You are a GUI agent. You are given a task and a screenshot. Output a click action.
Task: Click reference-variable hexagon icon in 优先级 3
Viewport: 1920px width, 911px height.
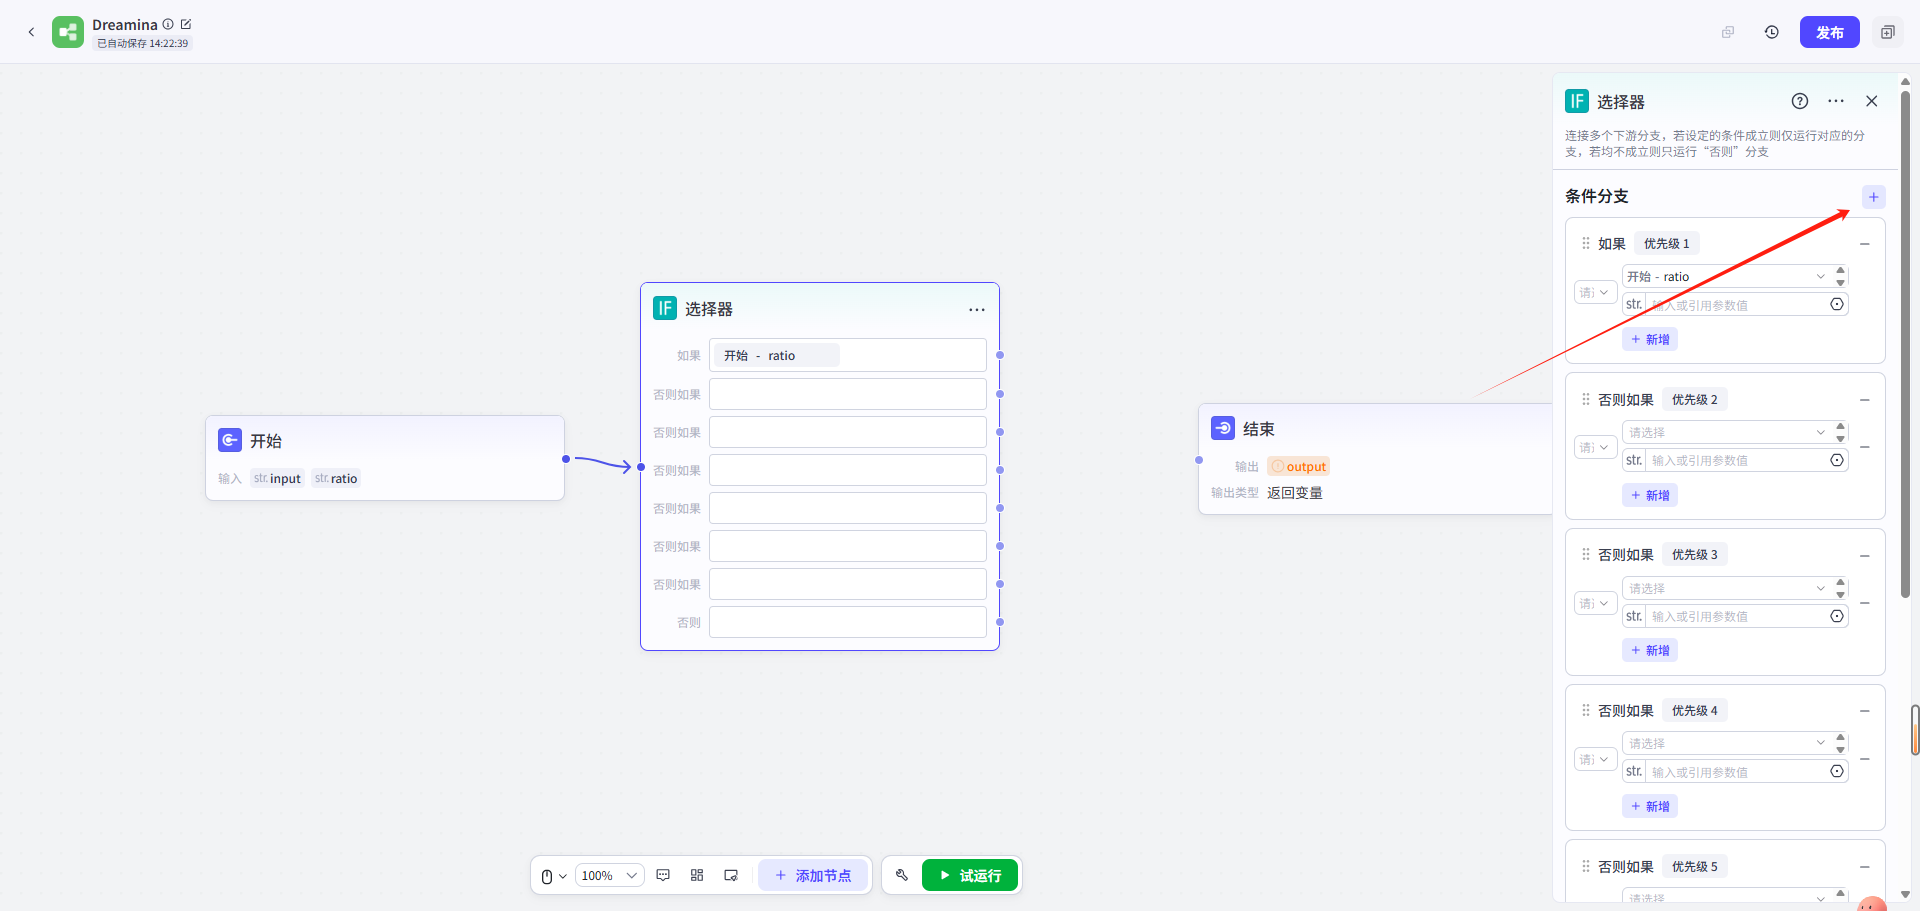[x=1837, y=616]
